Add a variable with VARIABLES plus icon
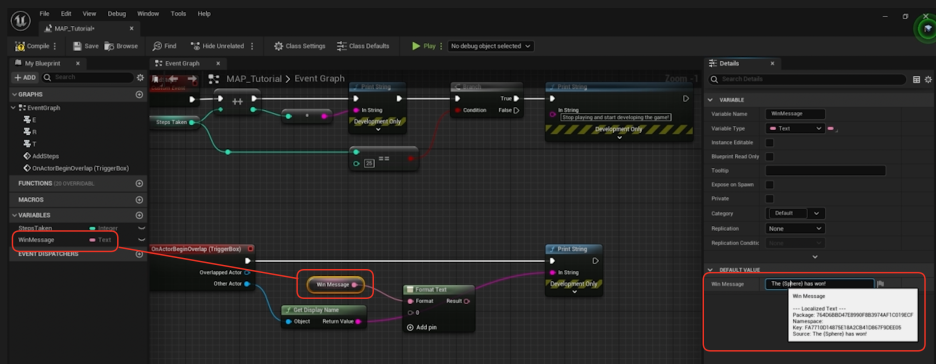This screenshot has width=936, height=364. (x=139, y=215)
